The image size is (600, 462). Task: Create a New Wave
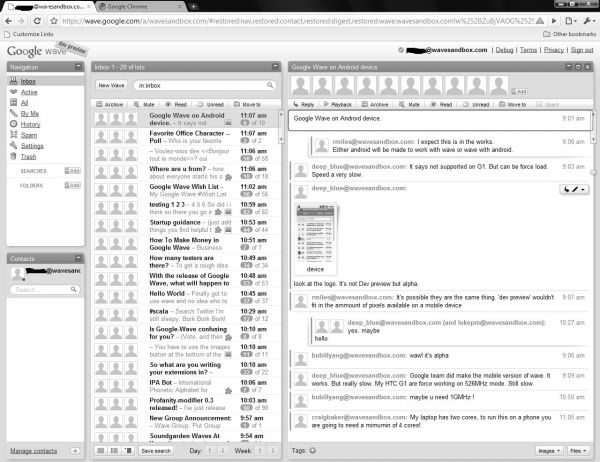tap(111, 85)
